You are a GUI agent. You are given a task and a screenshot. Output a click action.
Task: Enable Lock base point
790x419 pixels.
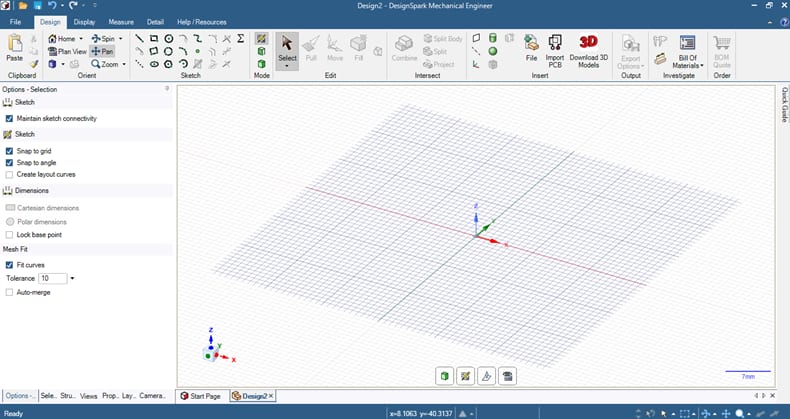point(9,235)
